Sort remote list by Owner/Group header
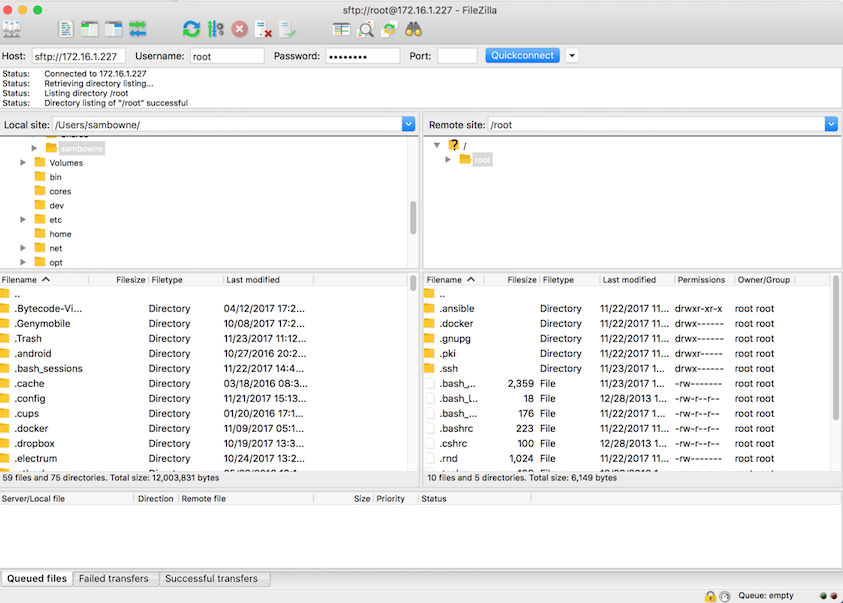This screenshot has width=843, height=603. (764, 279)
